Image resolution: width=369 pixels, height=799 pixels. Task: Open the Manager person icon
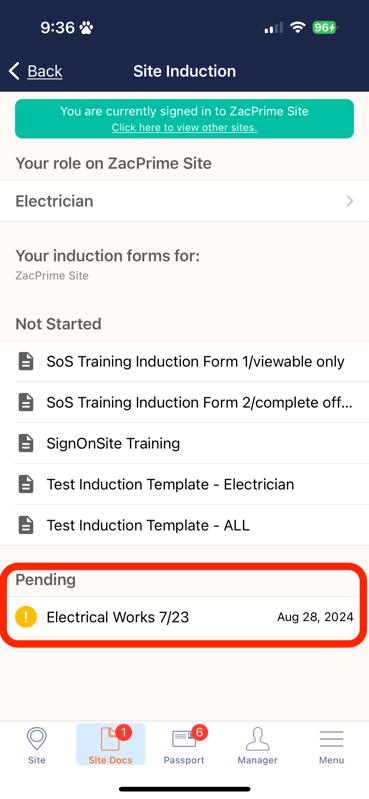pos(257,739)
